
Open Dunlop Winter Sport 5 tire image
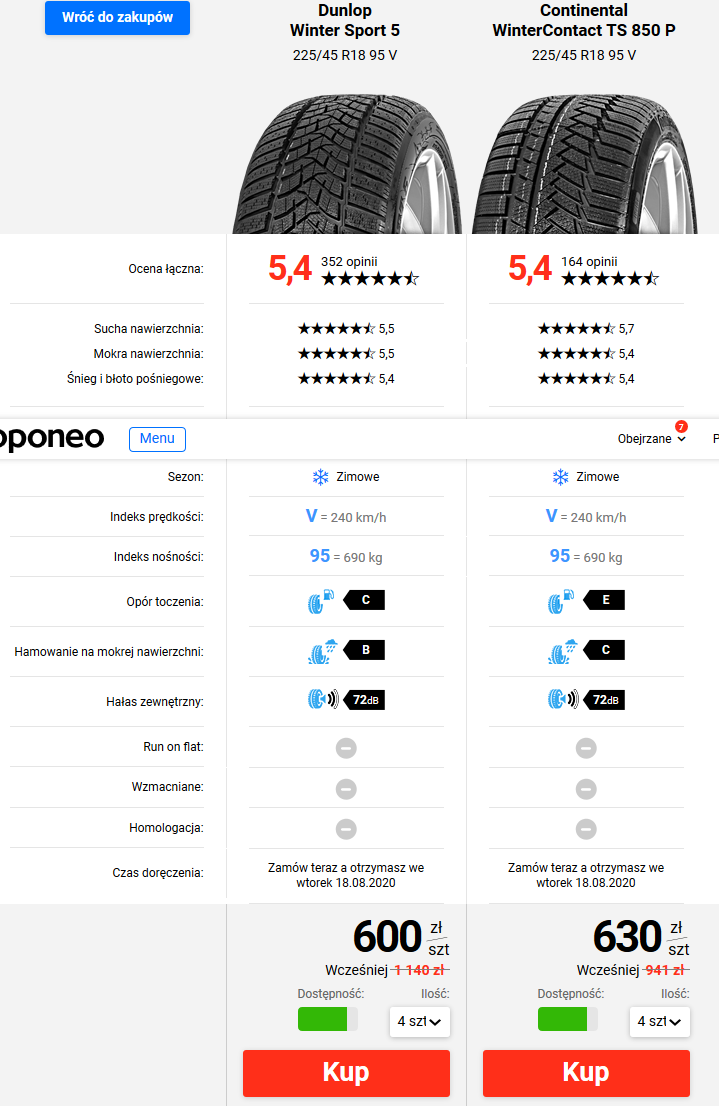pos(346,164)
